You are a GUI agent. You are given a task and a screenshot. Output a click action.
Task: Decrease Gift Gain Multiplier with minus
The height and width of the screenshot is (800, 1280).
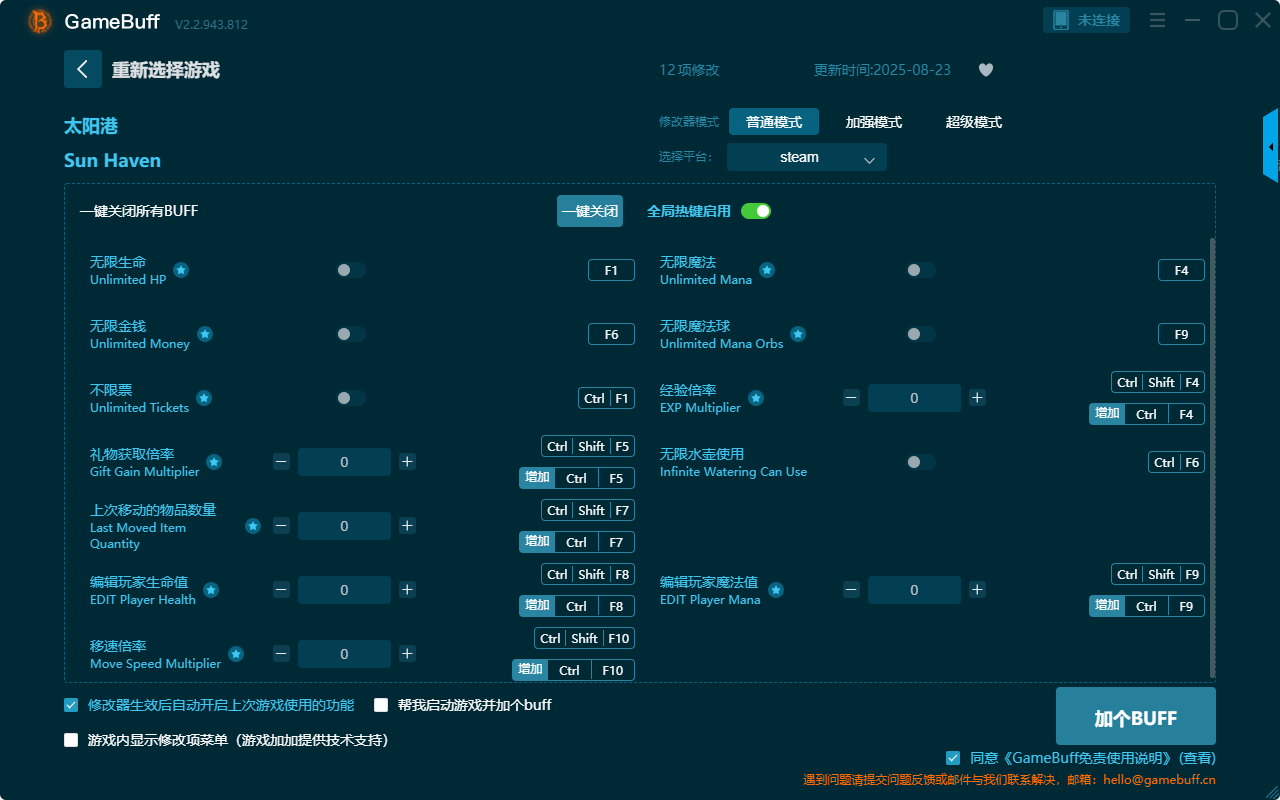point(281,462)
